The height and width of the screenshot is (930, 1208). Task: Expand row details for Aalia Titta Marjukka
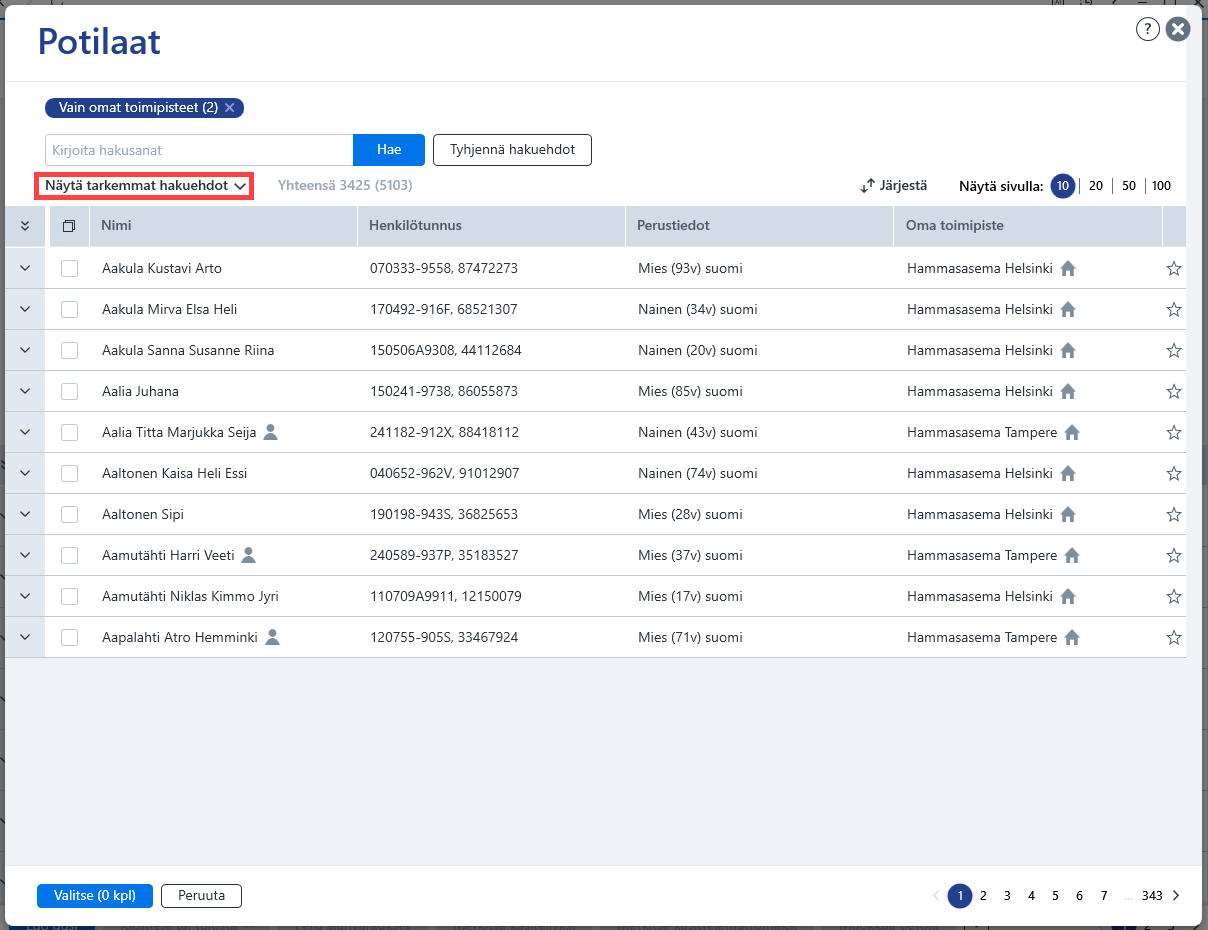pyautogui.click(x=25, y=432)
